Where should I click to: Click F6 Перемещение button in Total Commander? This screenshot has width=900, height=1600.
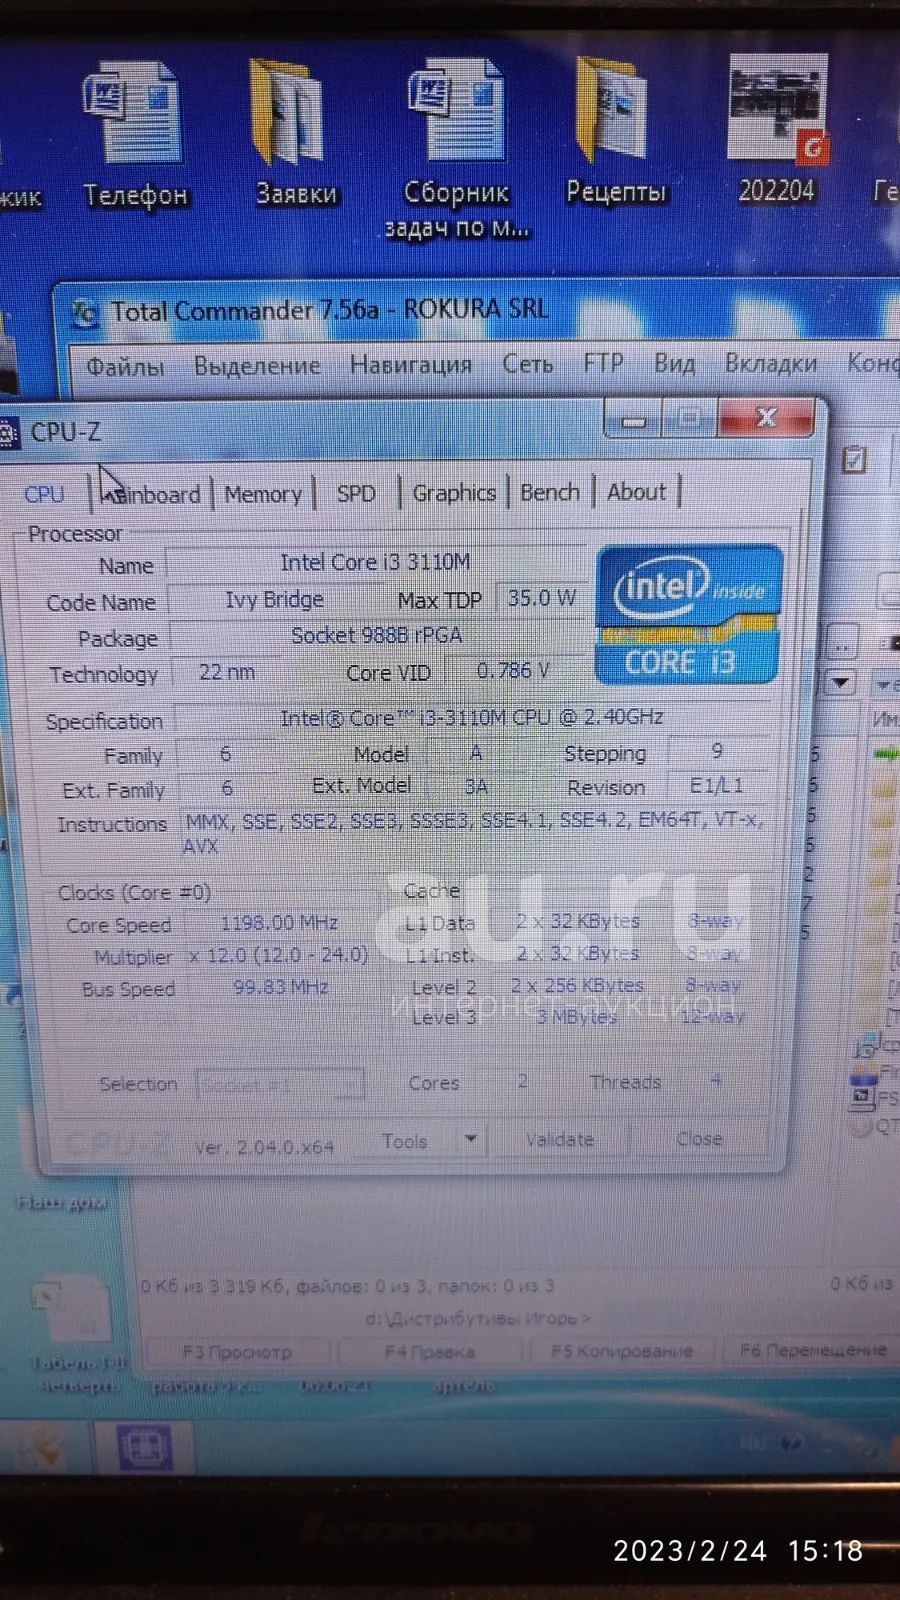pos(813,1350)
